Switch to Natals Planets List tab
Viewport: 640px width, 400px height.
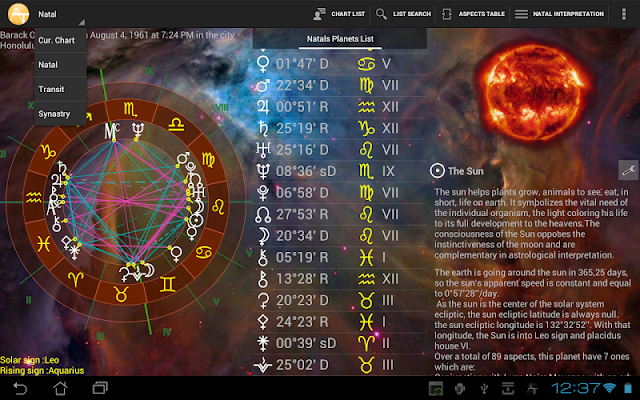[340, 39]
